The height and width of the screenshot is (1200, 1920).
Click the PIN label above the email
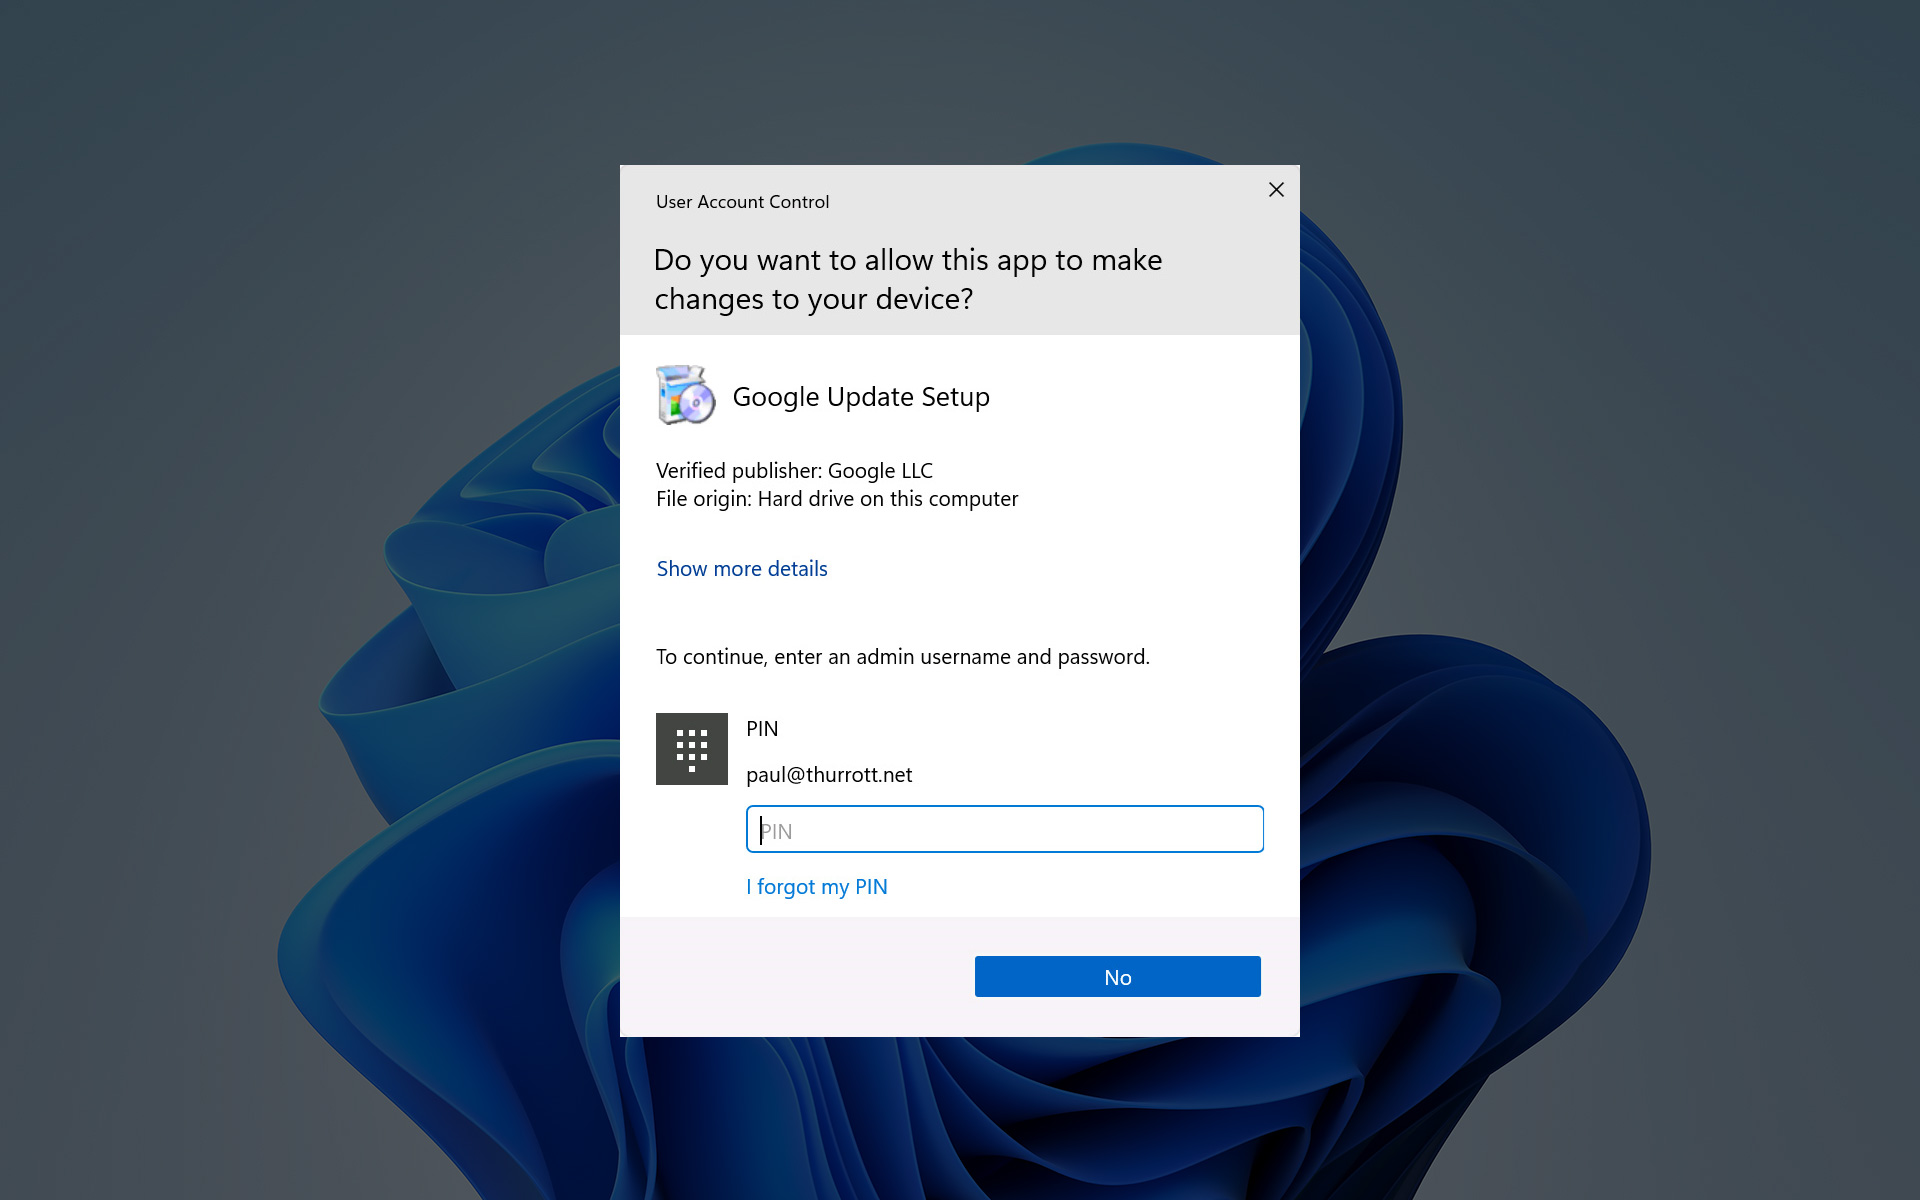[762, 729]
